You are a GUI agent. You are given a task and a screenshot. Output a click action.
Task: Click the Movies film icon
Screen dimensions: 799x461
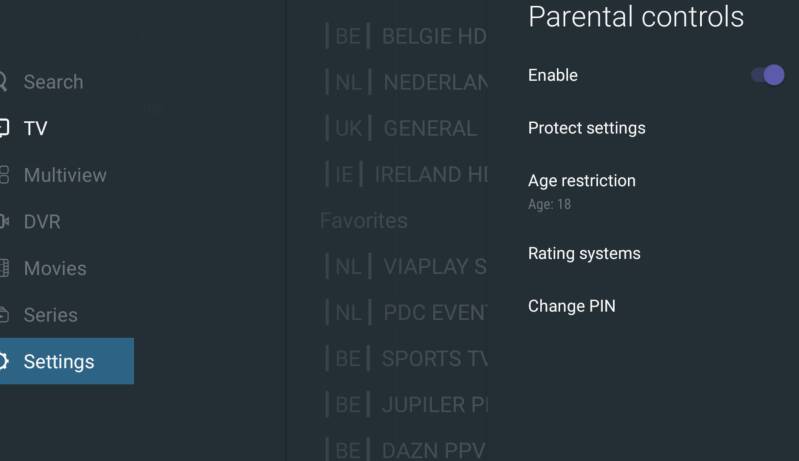[x=3, y=268]
